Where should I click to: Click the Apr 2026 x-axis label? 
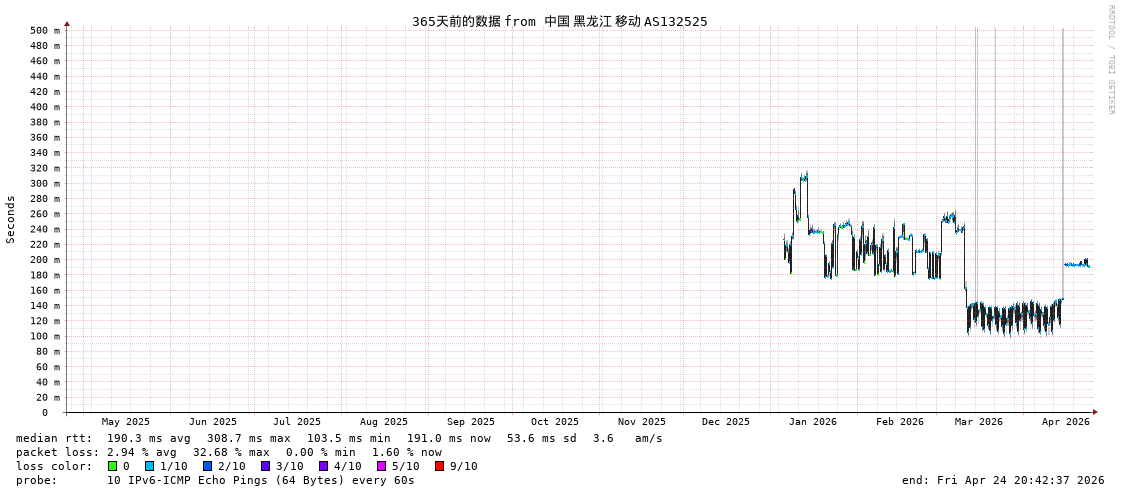pos(1065,422)
